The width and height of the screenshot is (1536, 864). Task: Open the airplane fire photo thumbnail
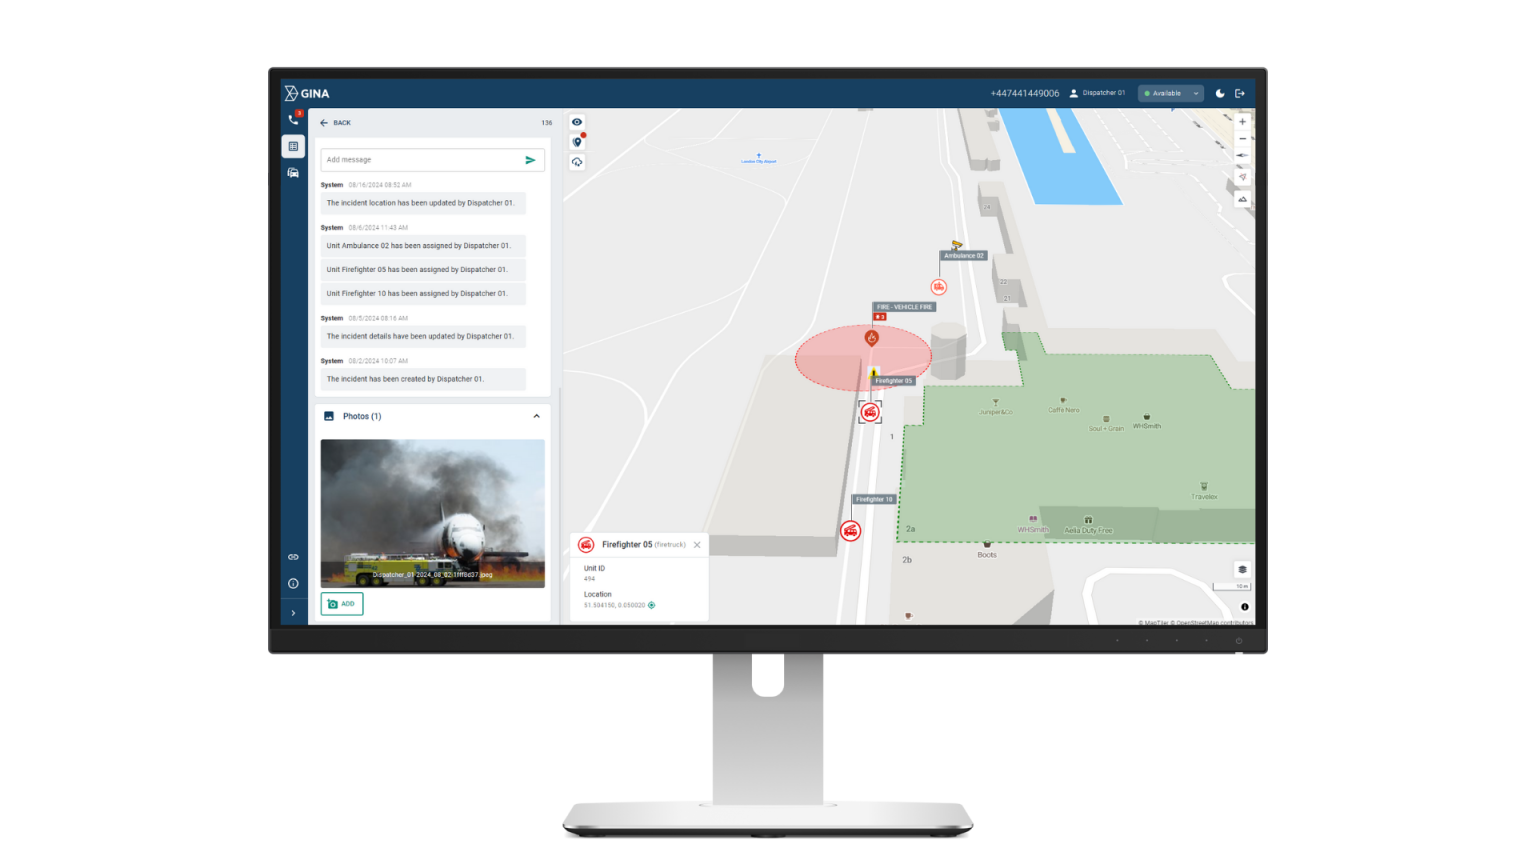pyautogui.click(x=432, y=513)
